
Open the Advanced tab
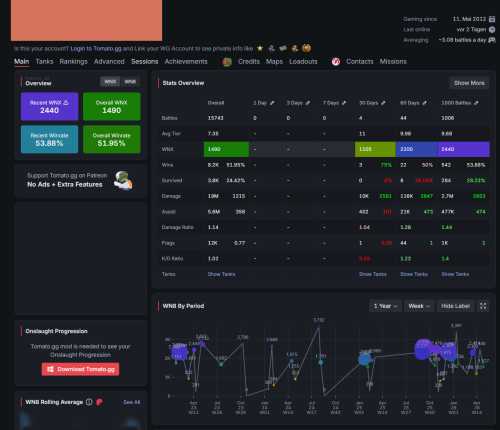109,62
